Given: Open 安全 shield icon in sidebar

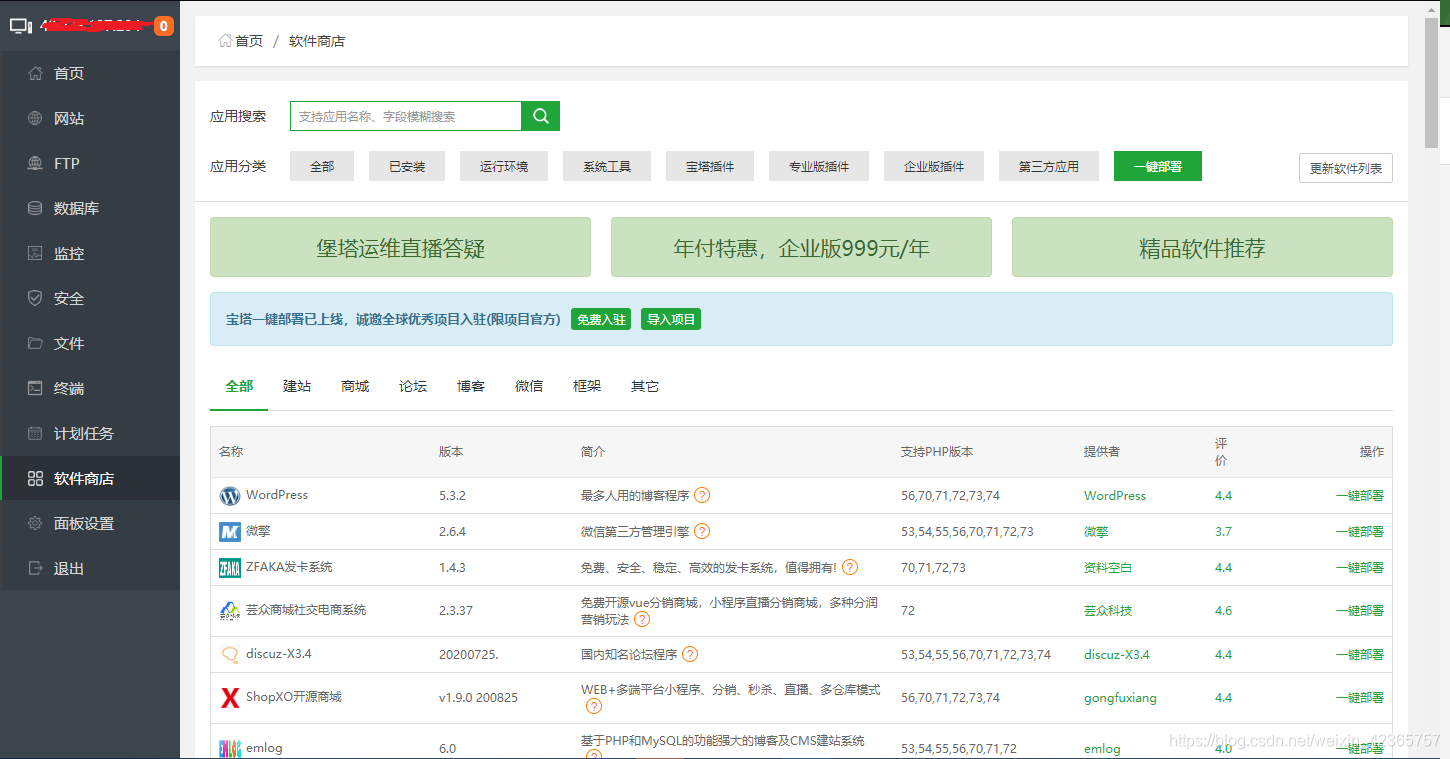Looking at the screenshot, I should (x=36, y=298).
